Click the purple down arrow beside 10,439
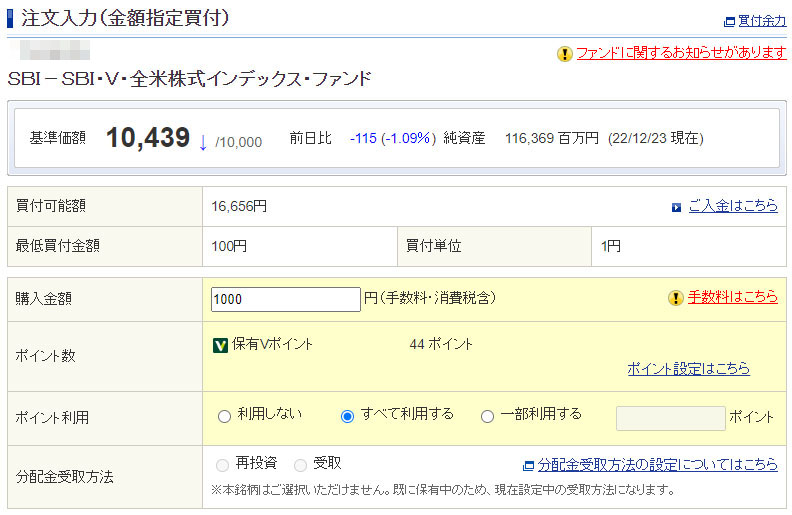The width and height of the screenshot is (792, 515). click(x=202, y=141)
